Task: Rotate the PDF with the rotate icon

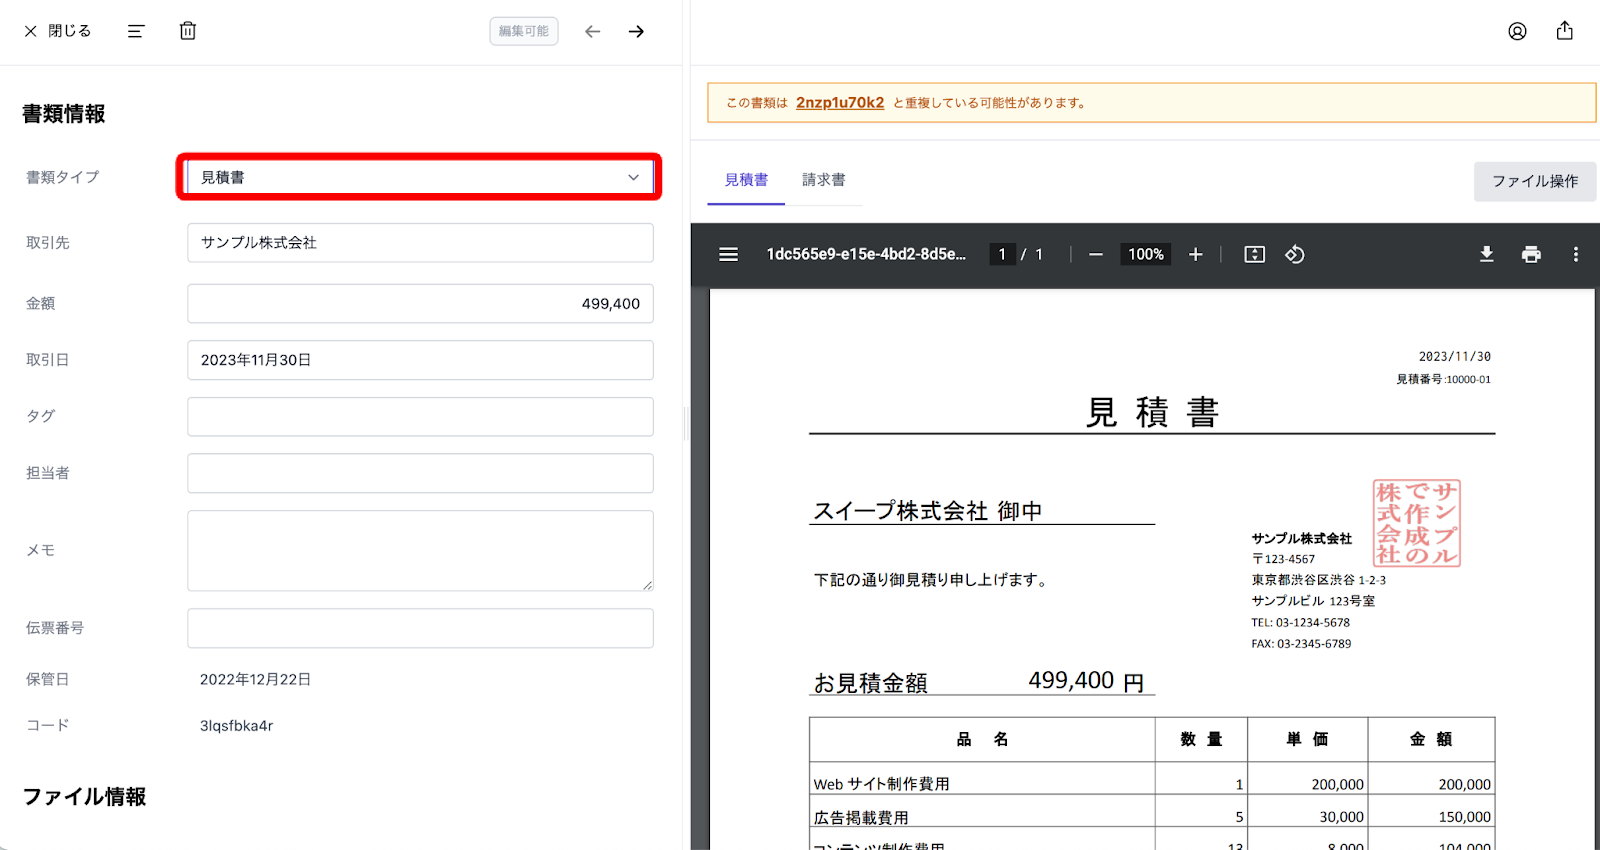Action: (1295, 255)
